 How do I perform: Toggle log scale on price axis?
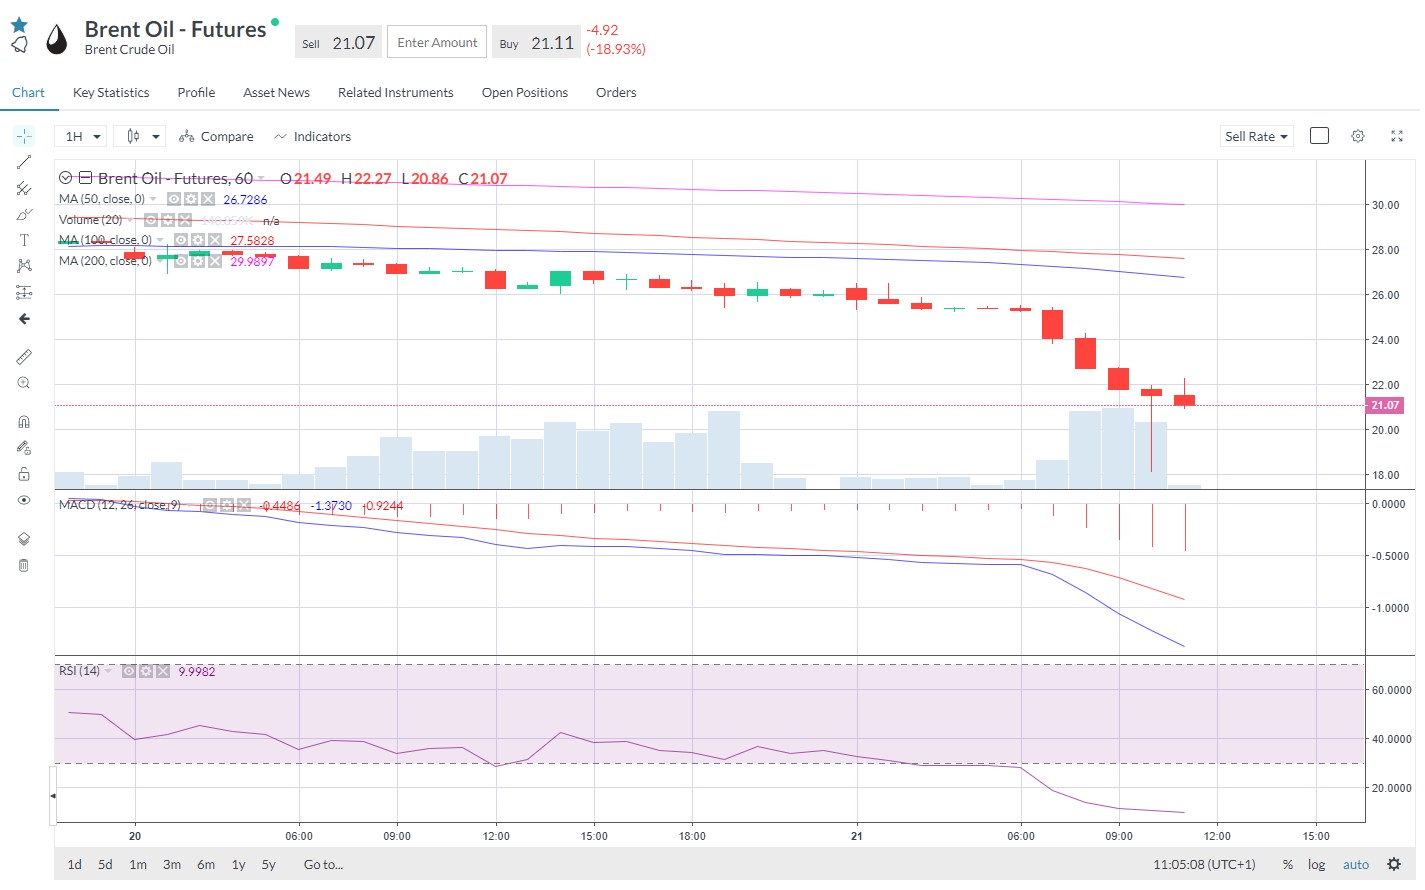coord(1316,865)
